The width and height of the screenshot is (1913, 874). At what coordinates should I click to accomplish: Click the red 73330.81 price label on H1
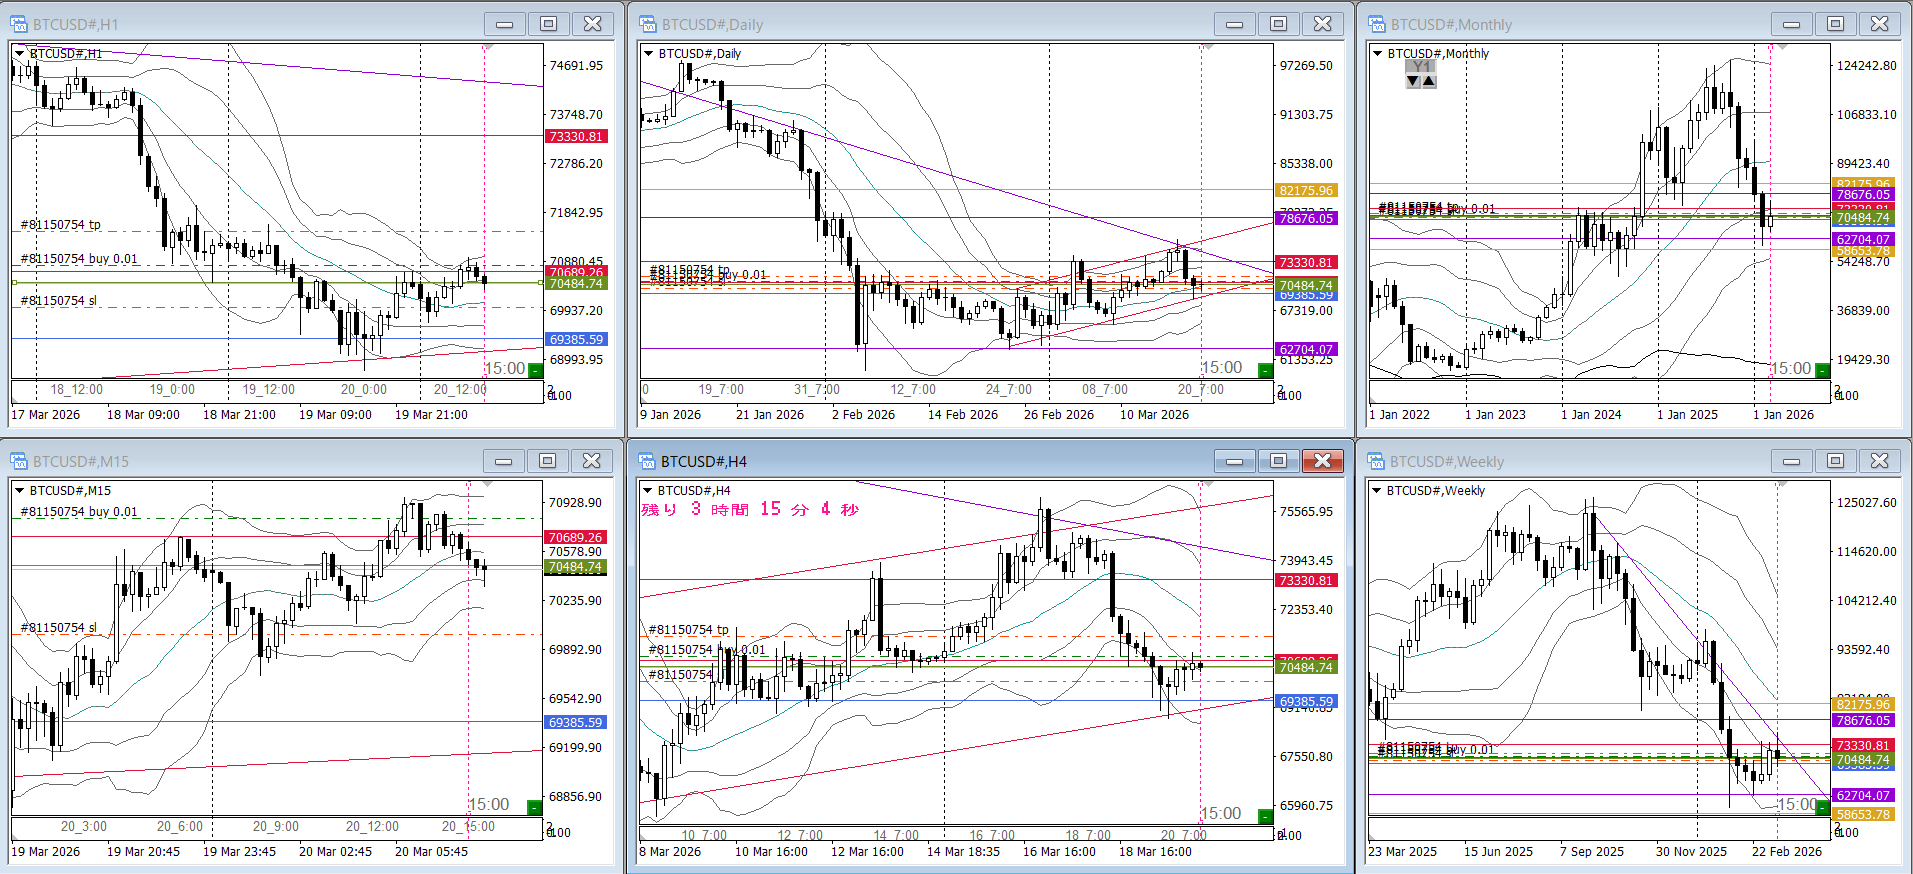click(x=576, y=137)
